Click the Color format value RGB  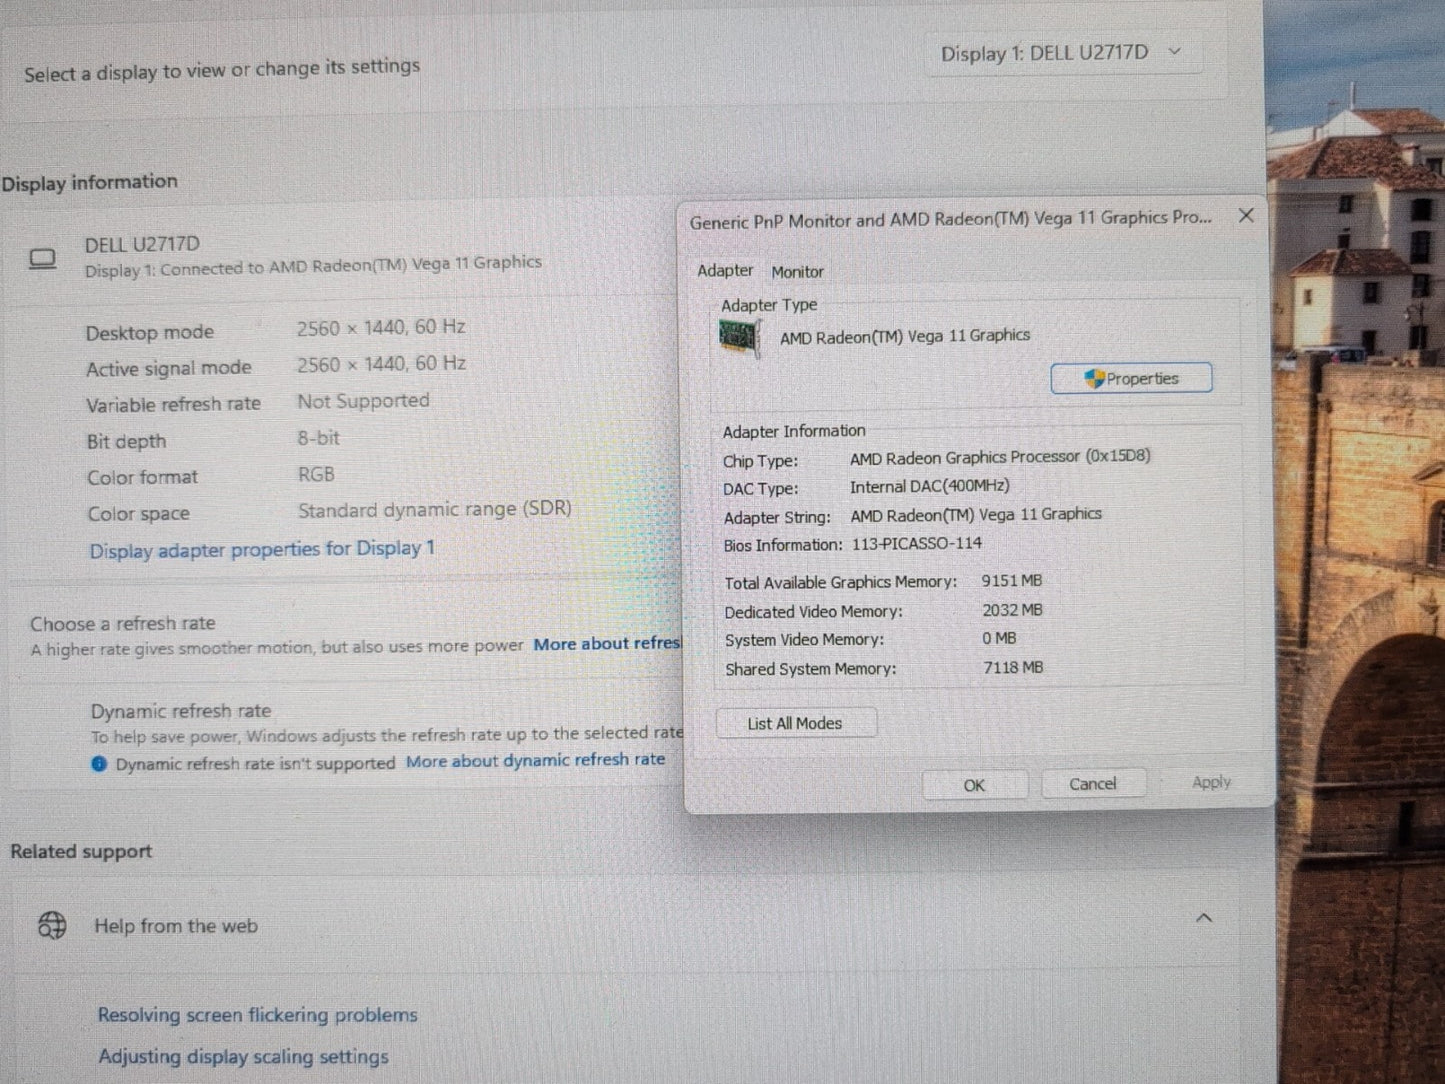pos(316,475)
